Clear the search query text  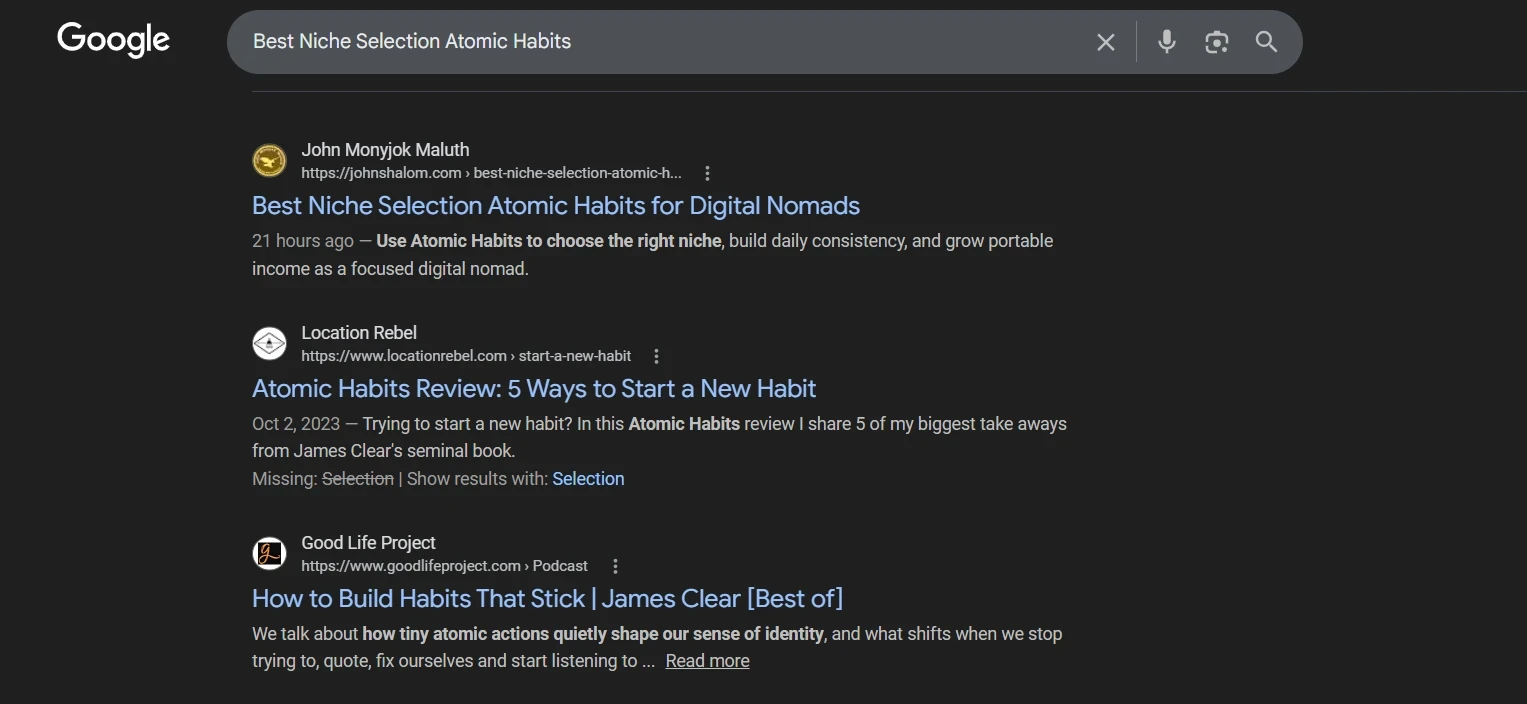(x=1105, y=42)
